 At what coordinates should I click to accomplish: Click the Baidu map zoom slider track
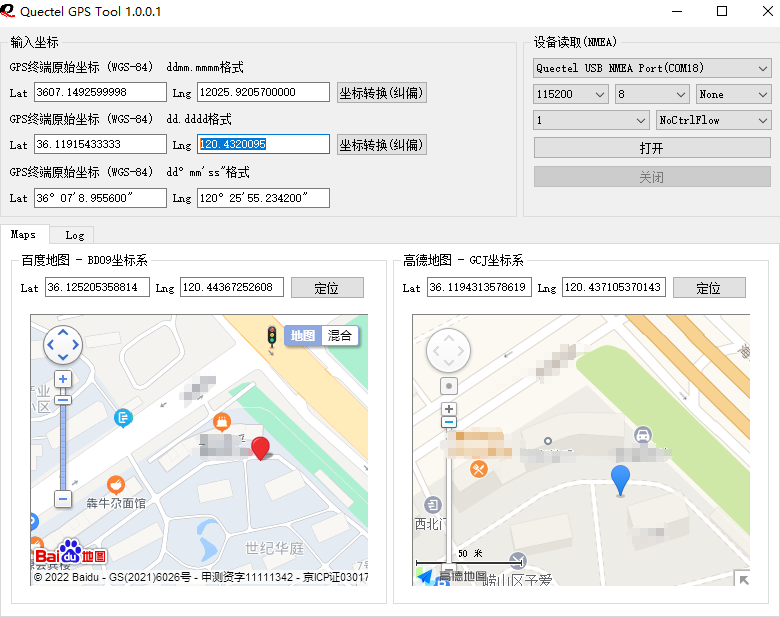63,445
